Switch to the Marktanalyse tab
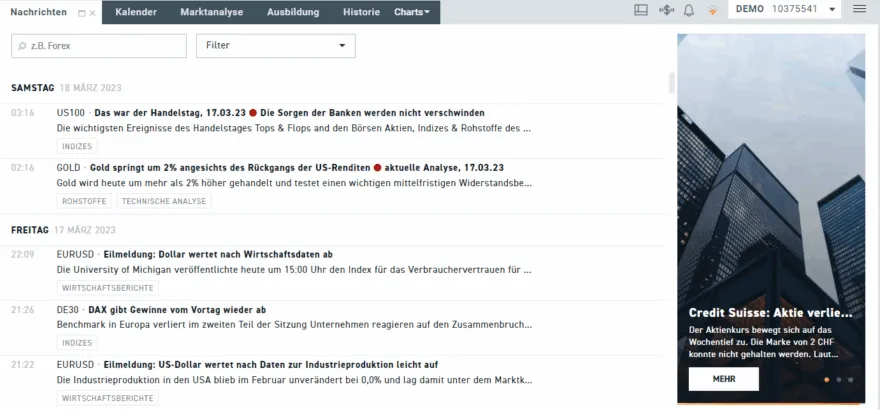Viewport: 880px width, 410px height. (212, 12)
